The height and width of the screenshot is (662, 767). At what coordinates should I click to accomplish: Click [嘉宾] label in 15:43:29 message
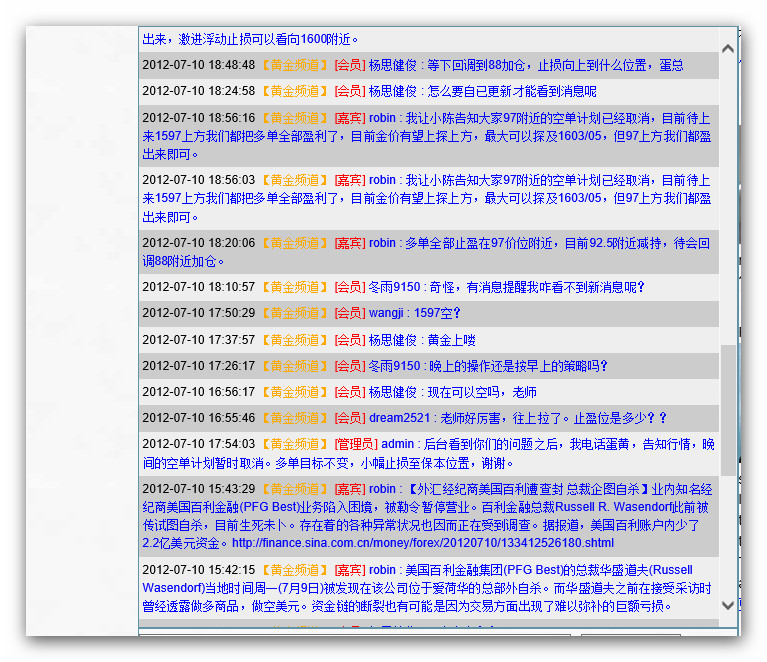tap(349, 489)
